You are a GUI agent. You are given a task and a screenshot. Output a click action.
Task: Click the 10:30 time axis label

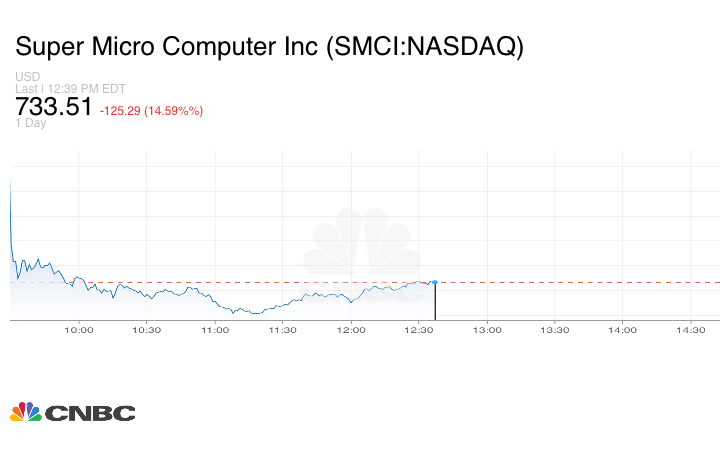147,330
